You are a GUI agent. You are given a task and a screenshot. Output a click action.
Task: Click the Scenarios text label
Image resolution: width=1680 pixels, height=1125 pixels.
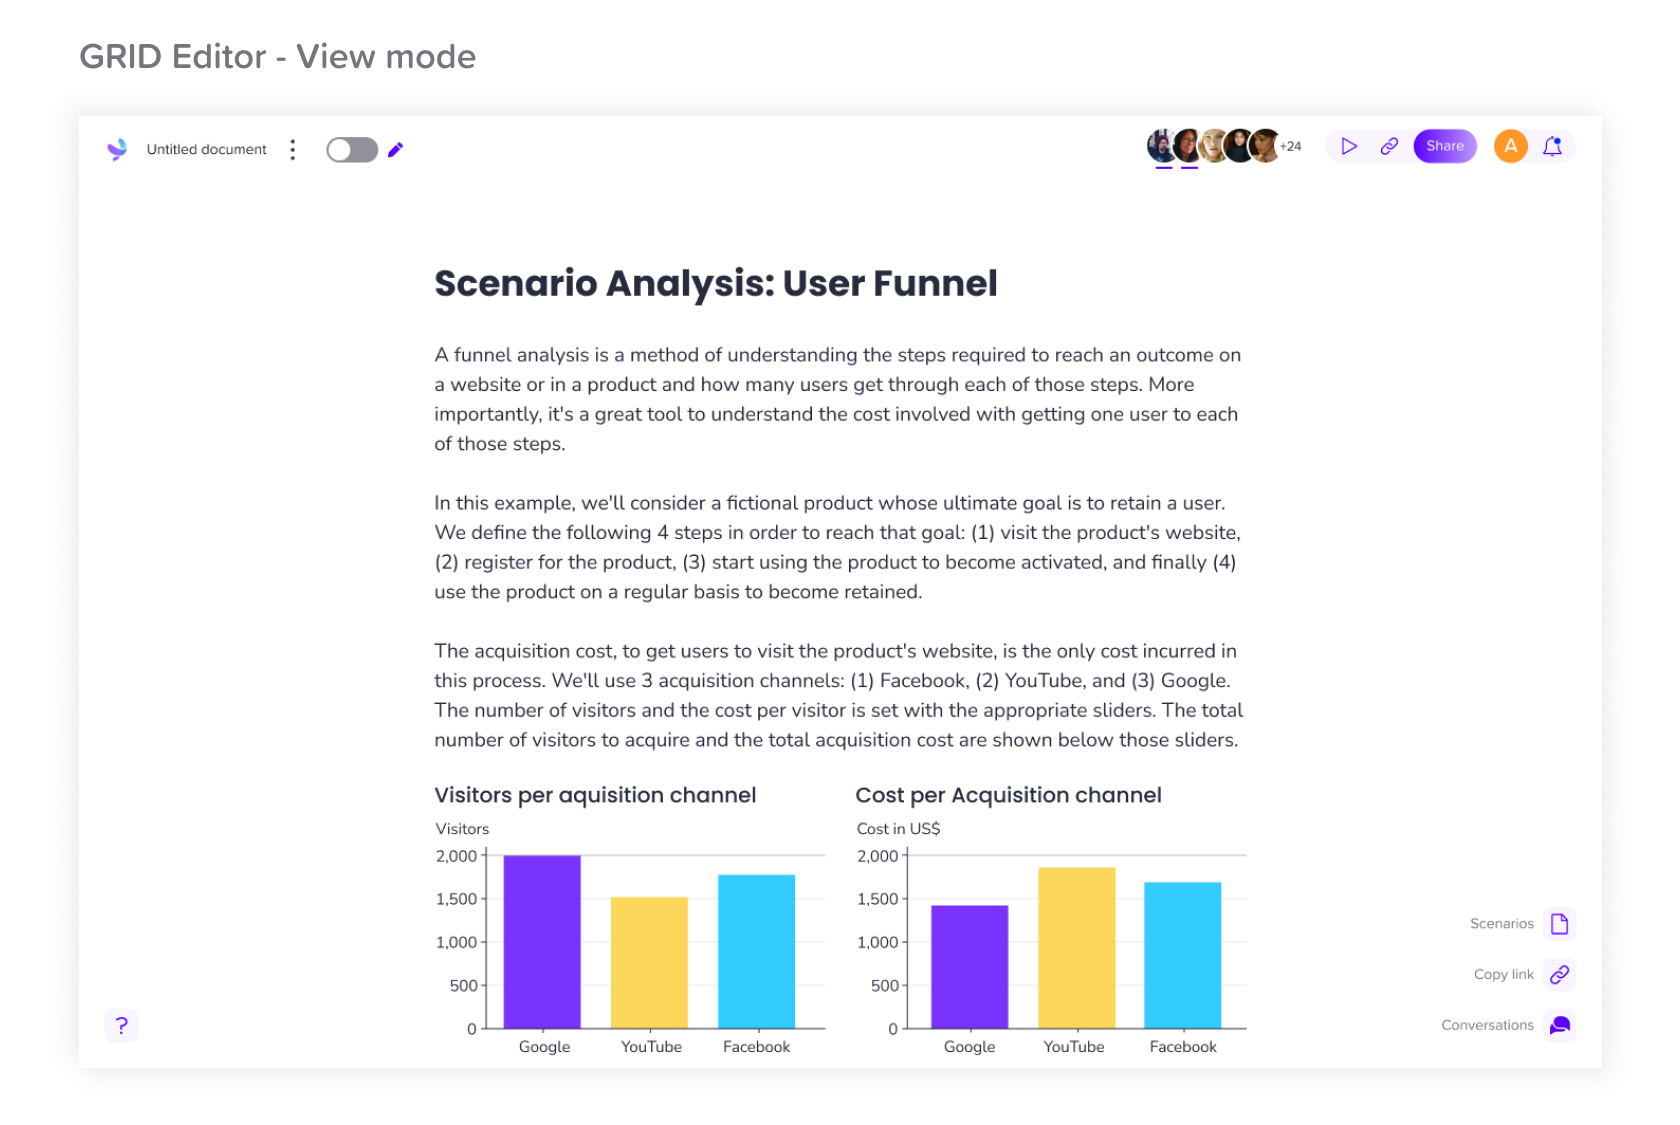(x=1501, y=923)
